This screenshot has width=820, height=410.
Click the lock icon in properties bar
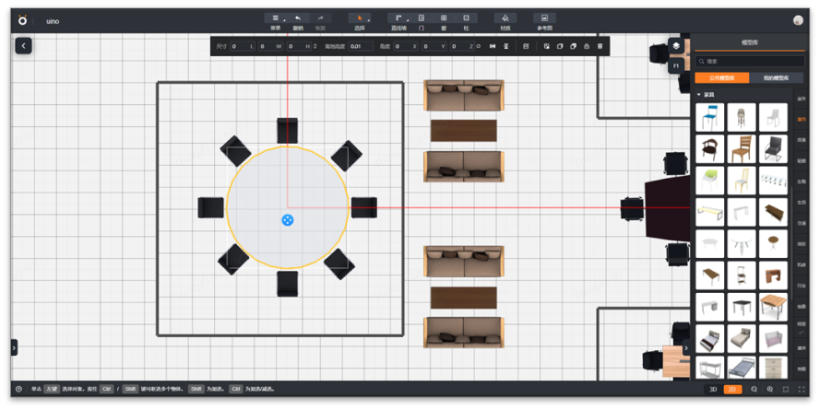tap(586, 46)
